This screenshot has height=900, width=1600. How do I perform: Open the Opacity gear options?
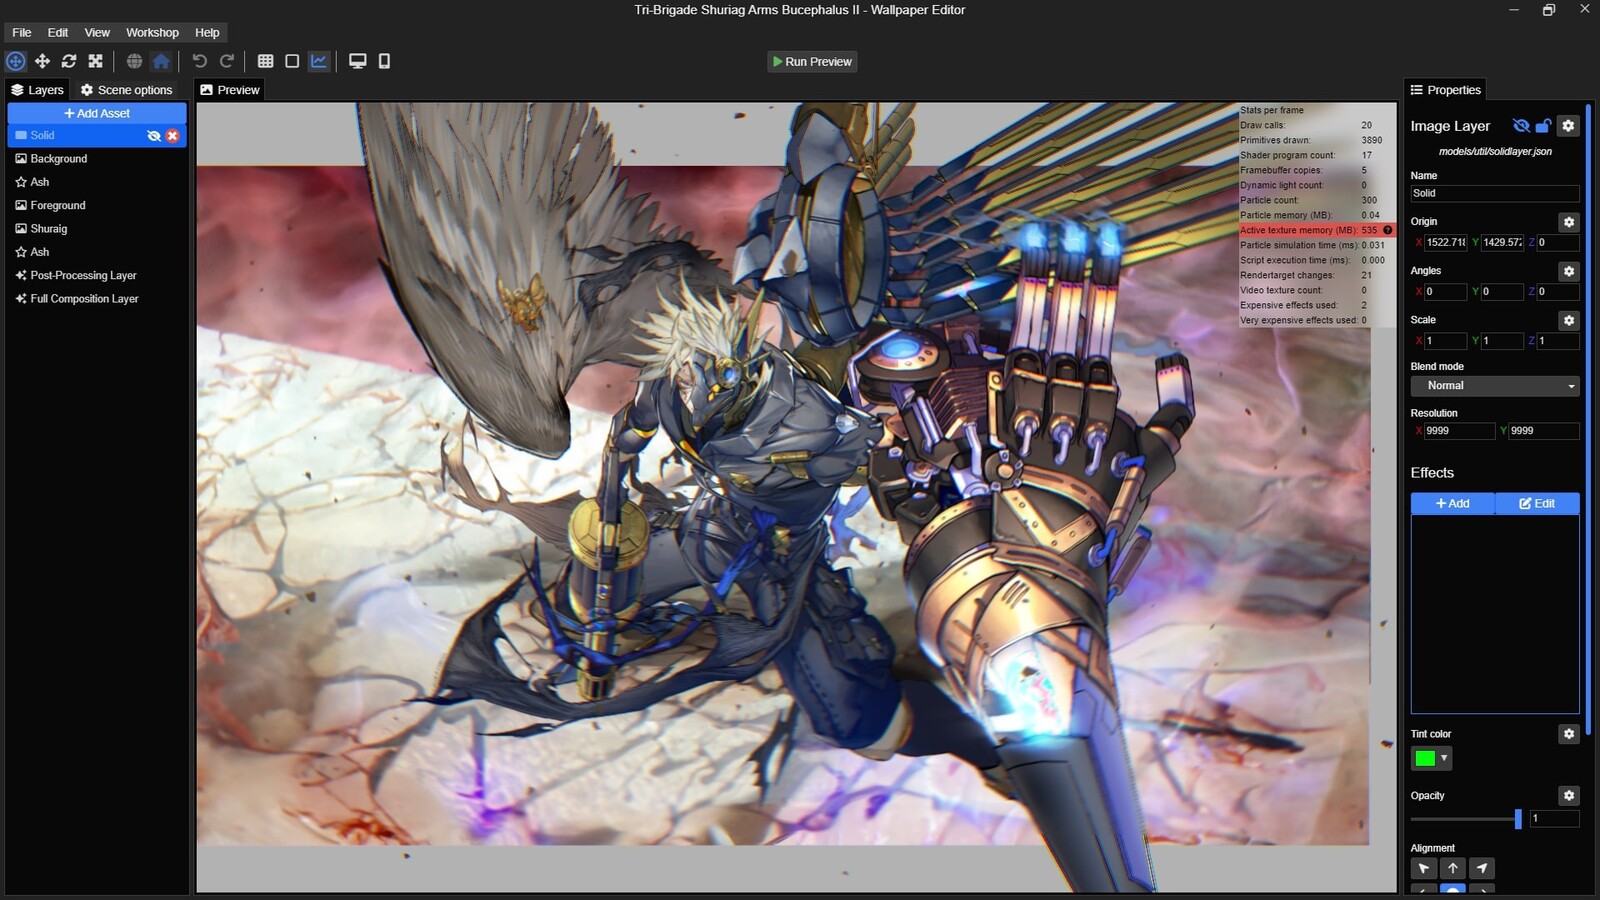click(x=1569, y=796)
